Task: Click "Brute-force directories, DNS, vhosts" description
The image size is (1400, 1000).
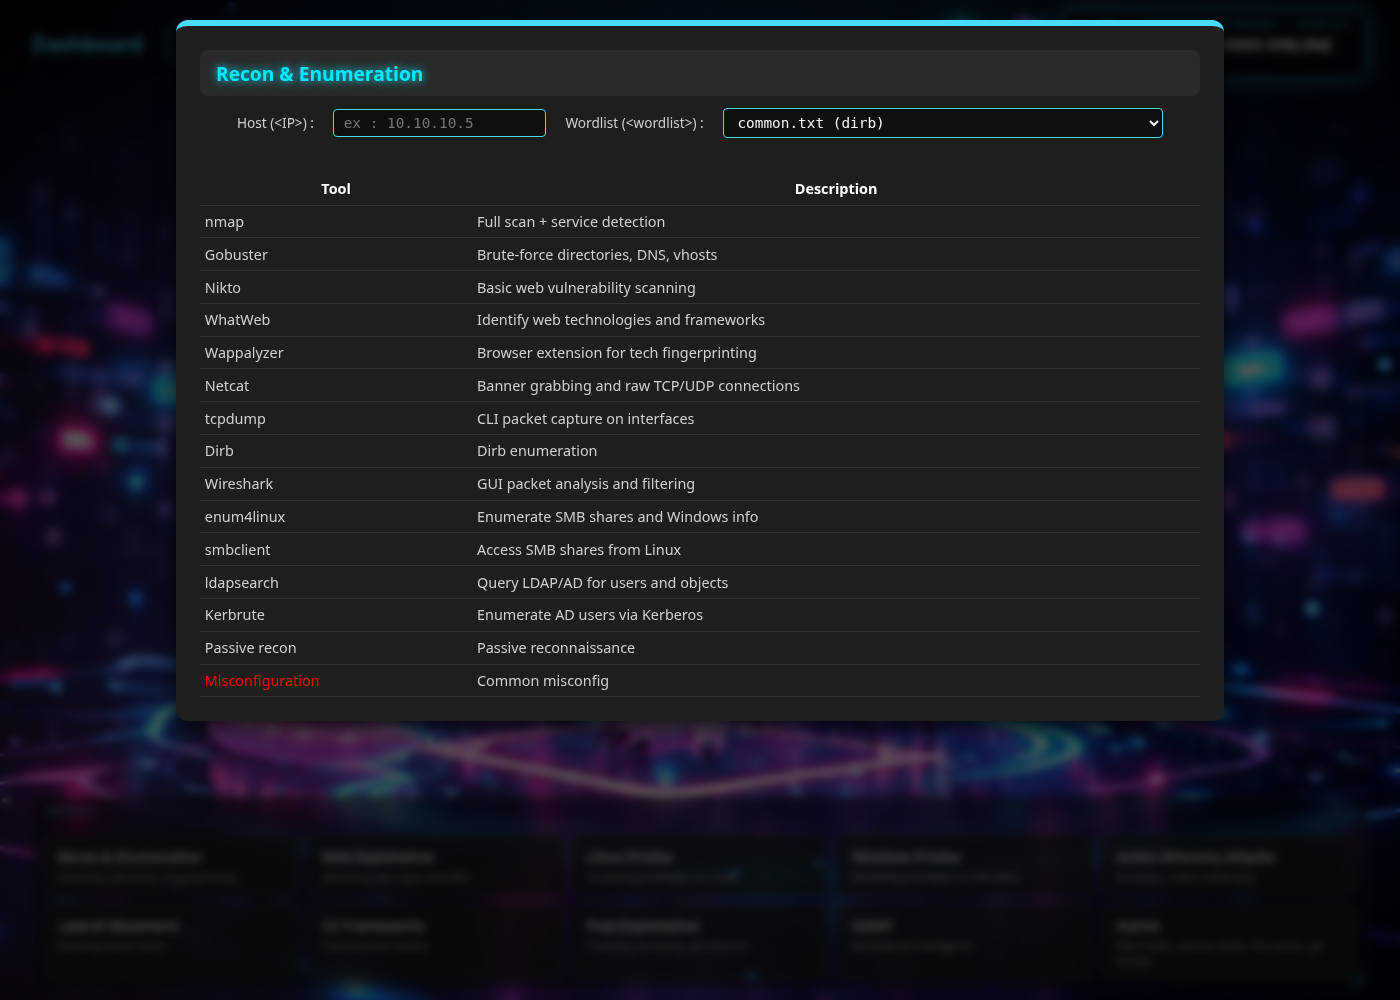Action: 597,255
